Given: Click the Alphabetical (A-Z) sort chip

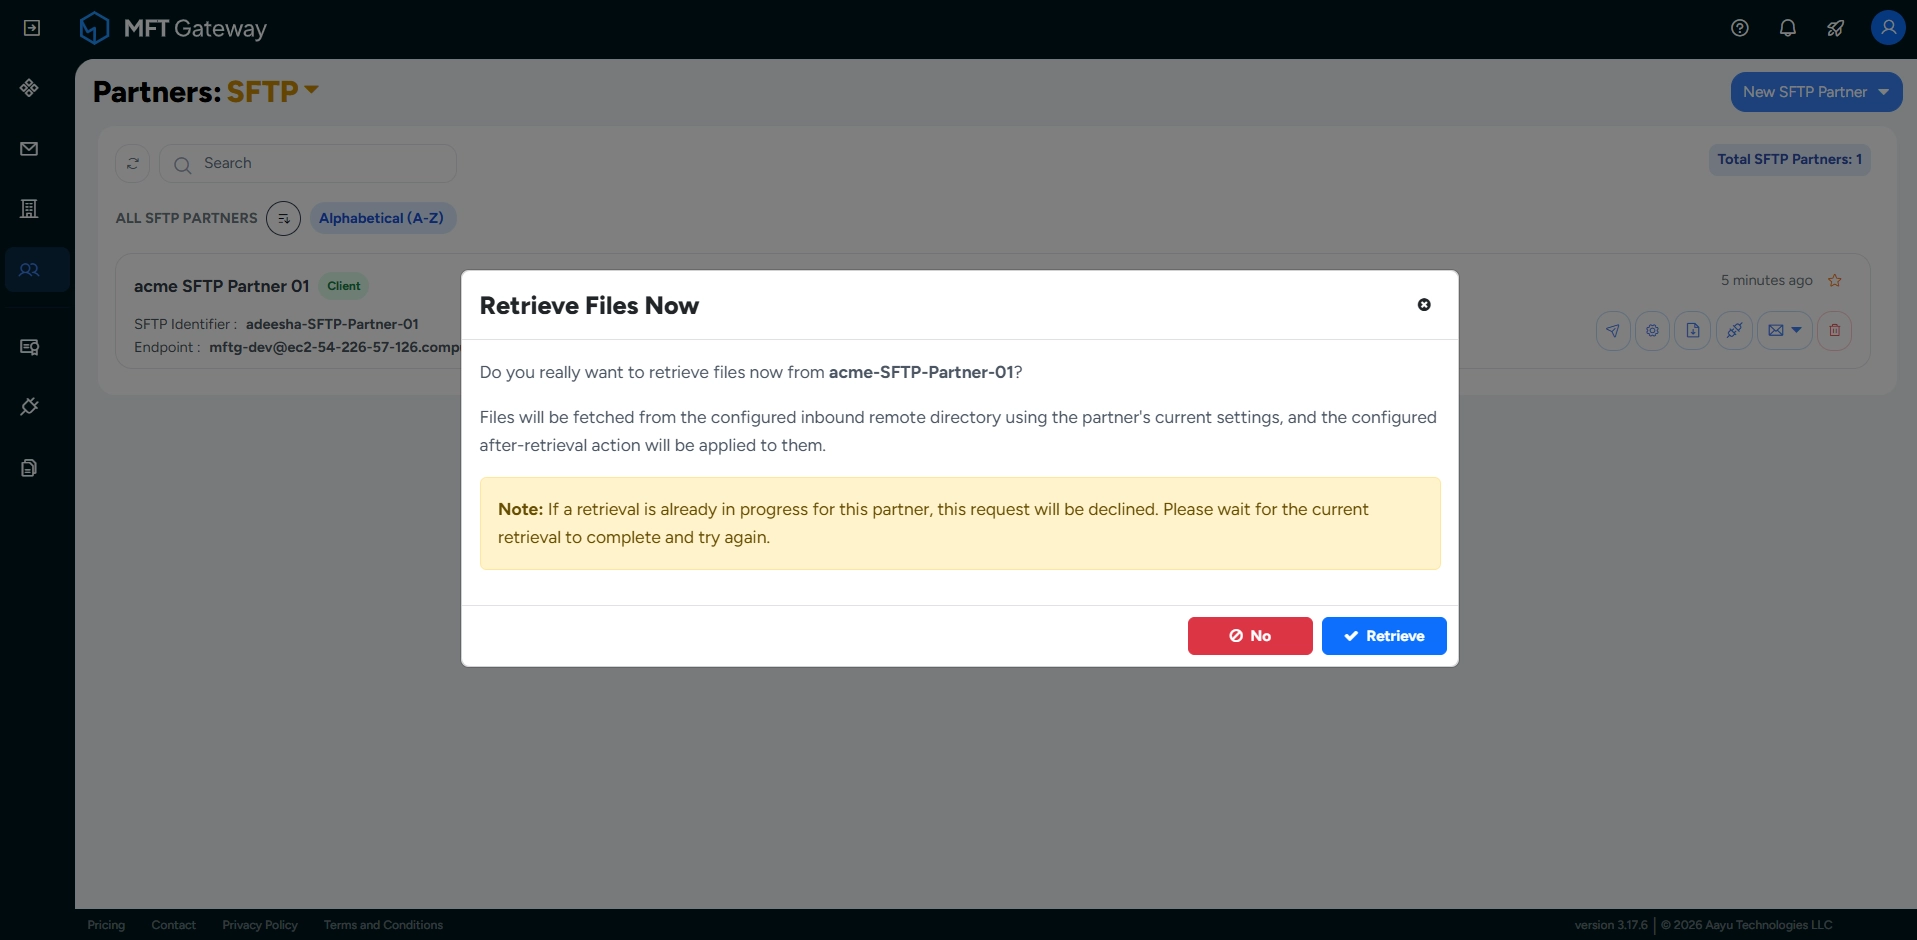Looking at the screenshot, I should pos(382,218).
